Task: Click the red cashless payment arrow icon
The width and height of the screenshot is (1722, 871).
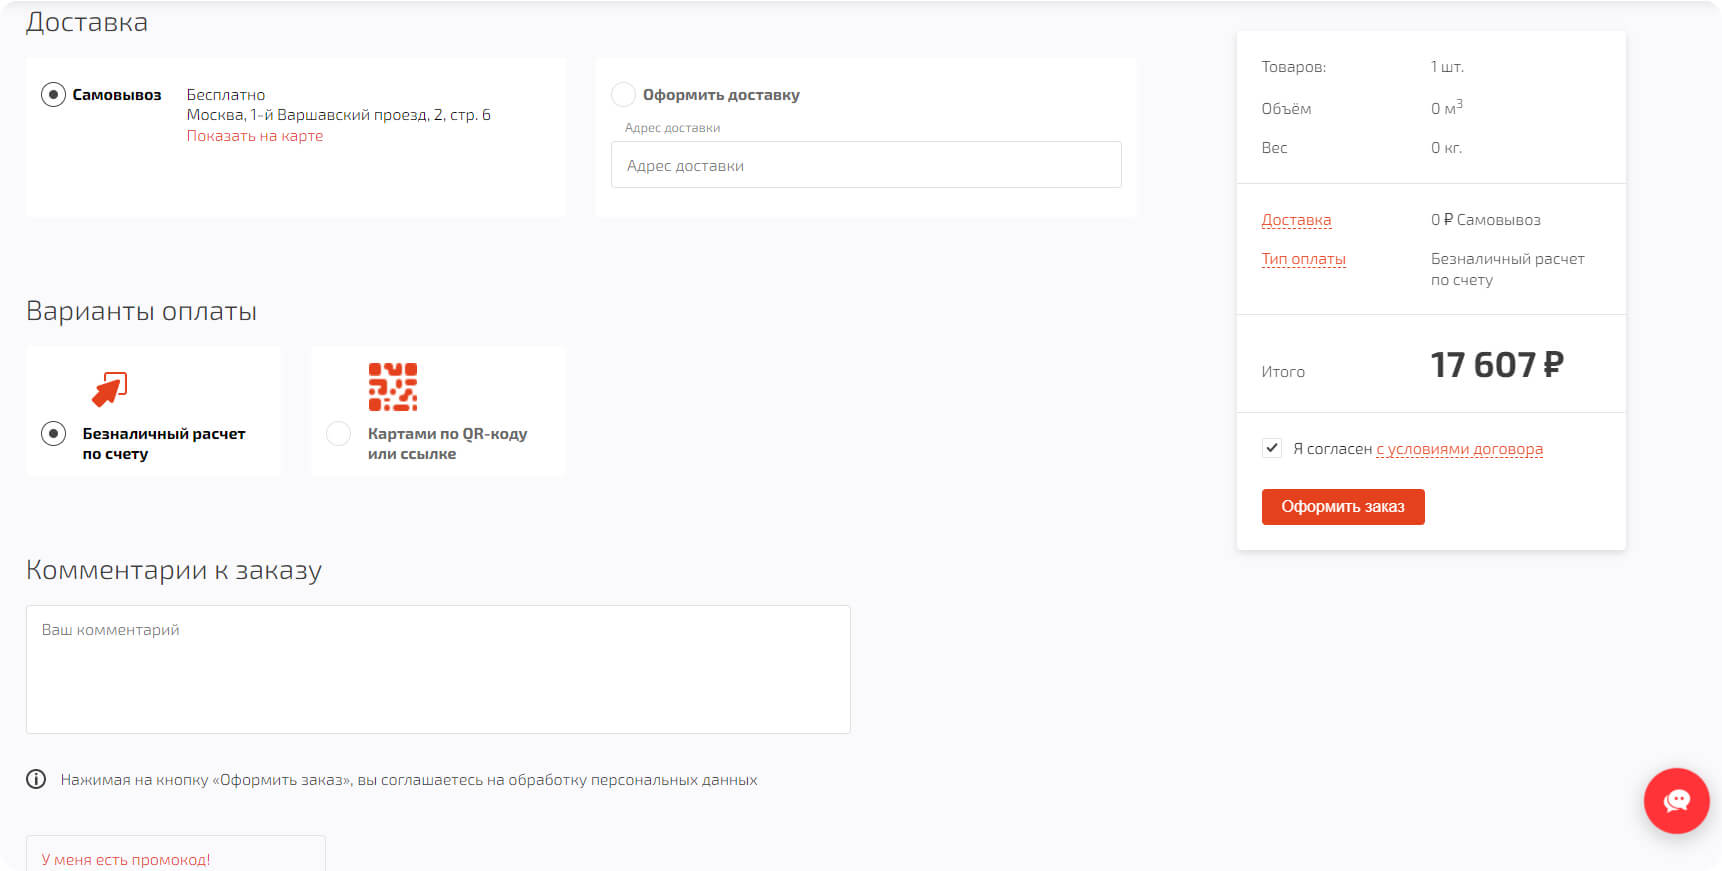Action: 110,389
